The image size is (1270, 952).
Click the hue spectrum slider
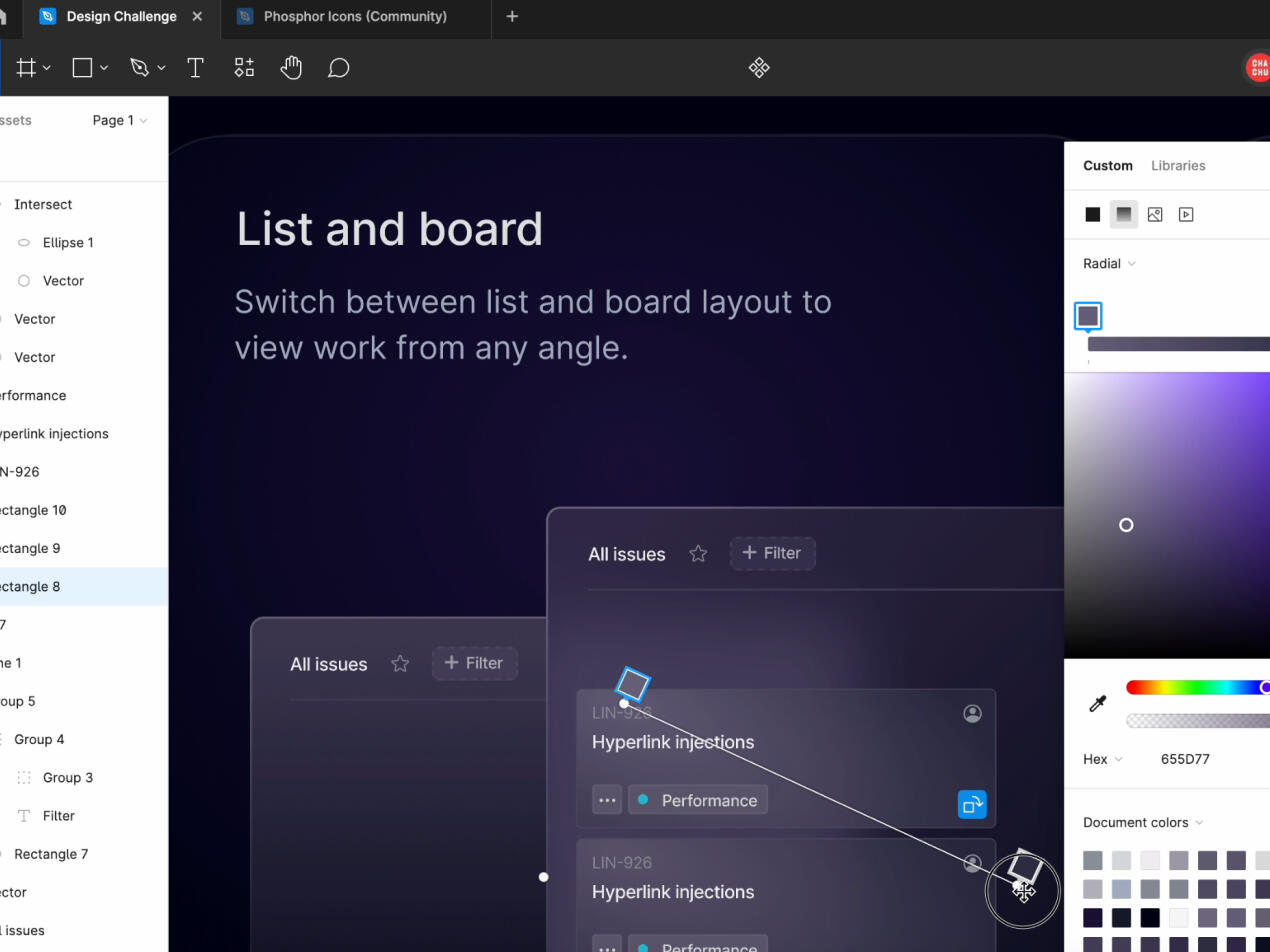coord(1195,687)
